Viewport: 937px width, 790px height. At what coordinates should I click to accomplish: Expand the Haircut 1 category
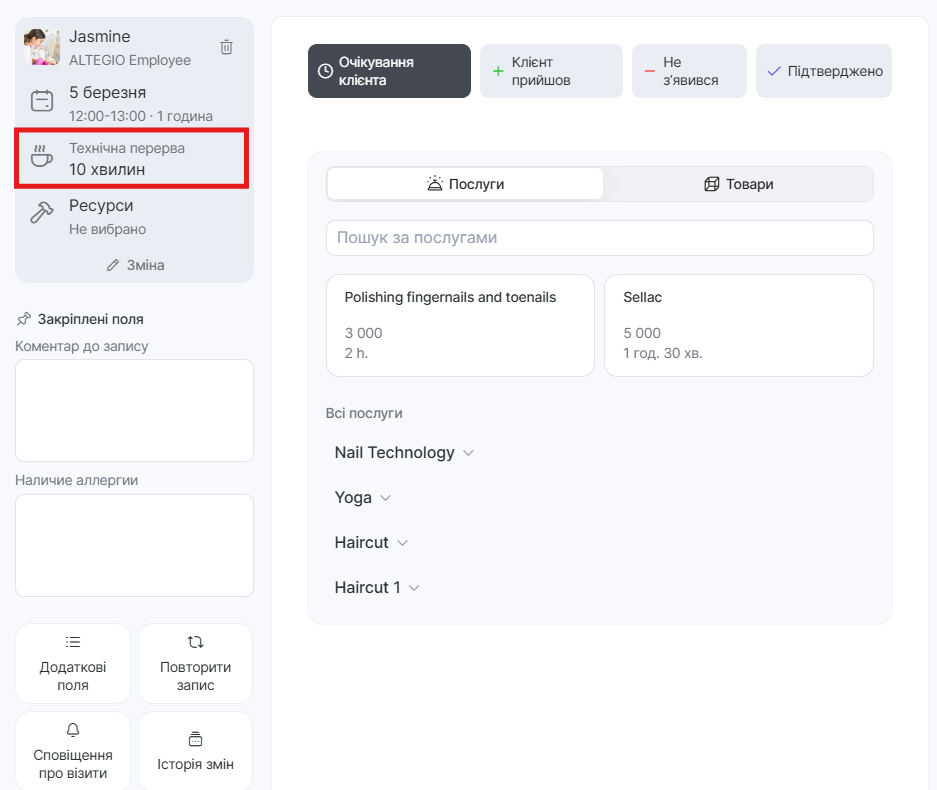pos(377,588)
